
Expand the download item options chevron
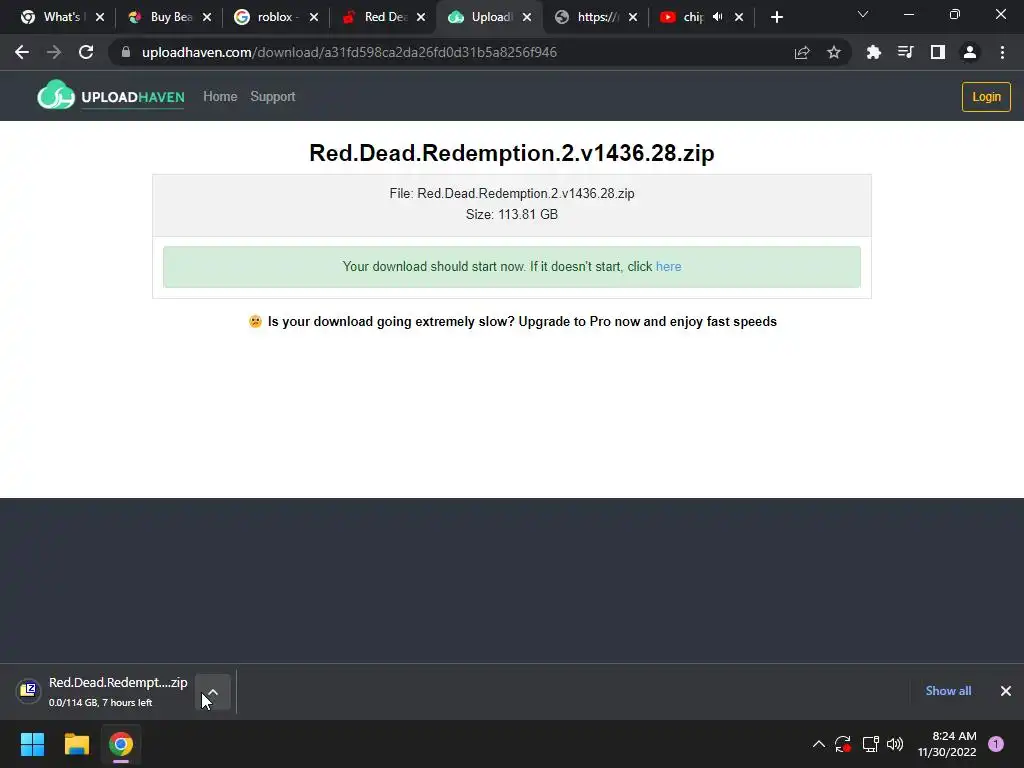212,692
